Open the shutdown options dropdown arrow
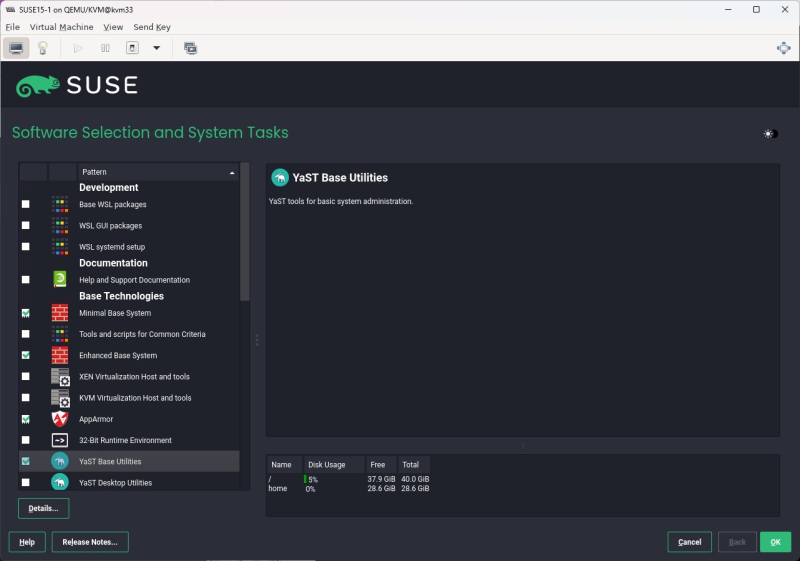This screenshot has width=800, height=561. (x=157, y=48)
